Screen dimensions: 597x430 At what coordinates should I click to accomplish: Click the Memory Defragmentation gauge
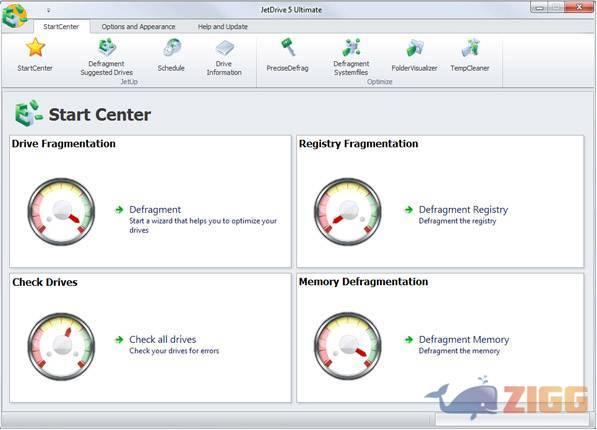tap(348, 346)
